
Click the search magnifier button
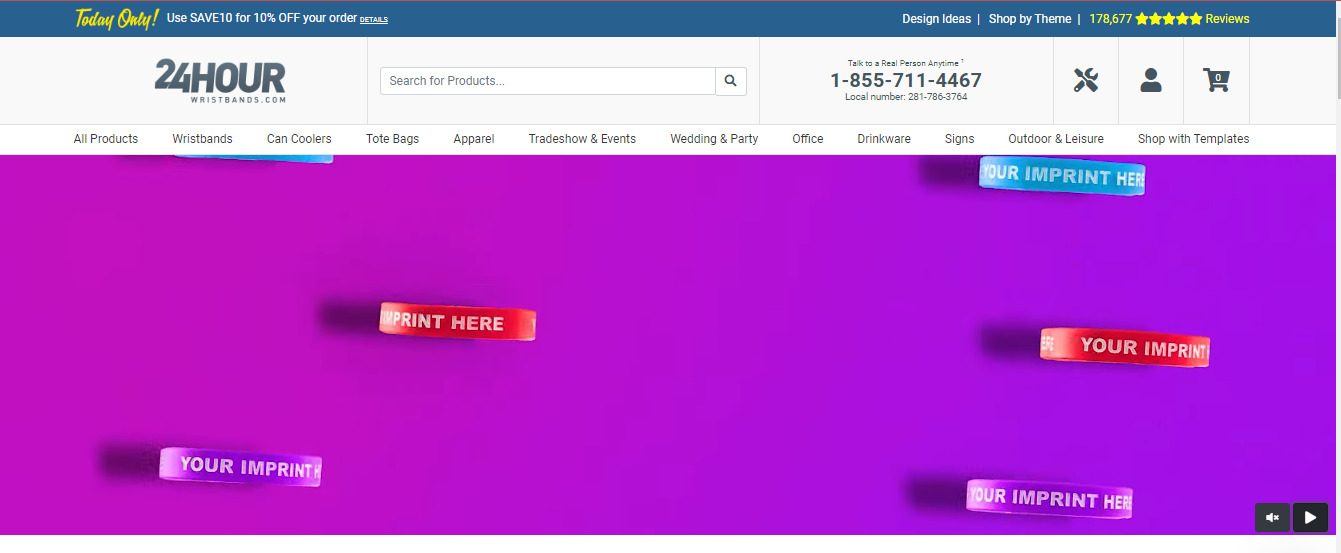(x=731, y=81)
